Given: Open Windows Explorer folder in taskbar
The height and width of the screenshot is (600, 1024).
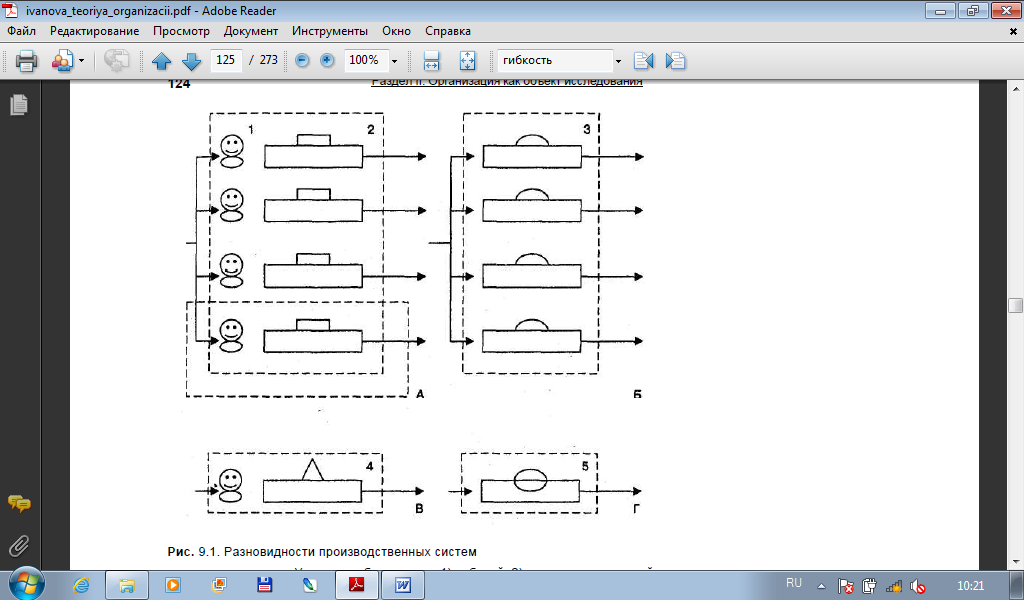Looking at the screenshot, I should coord(127,585).
